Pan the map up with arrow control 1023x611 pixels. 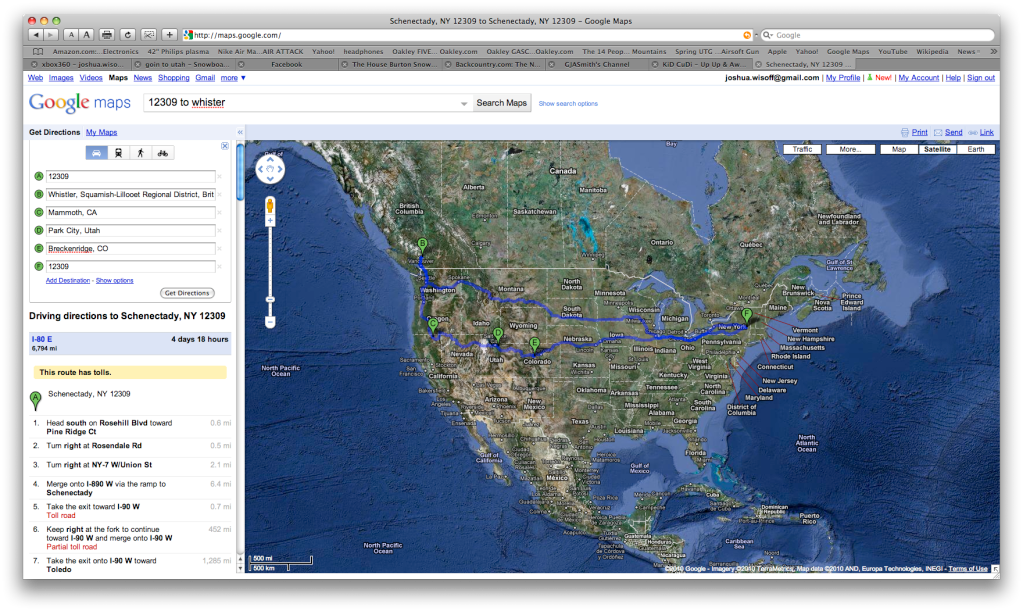pyautogui.click(x=270, y=159)
